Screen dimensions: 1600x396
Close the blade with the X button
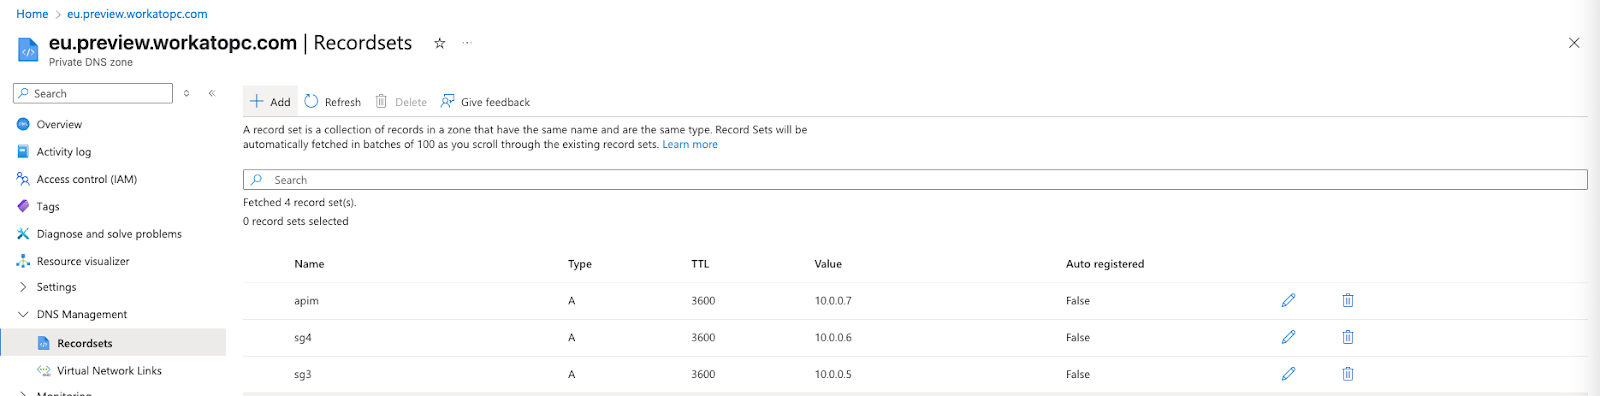coord(1574,43)
